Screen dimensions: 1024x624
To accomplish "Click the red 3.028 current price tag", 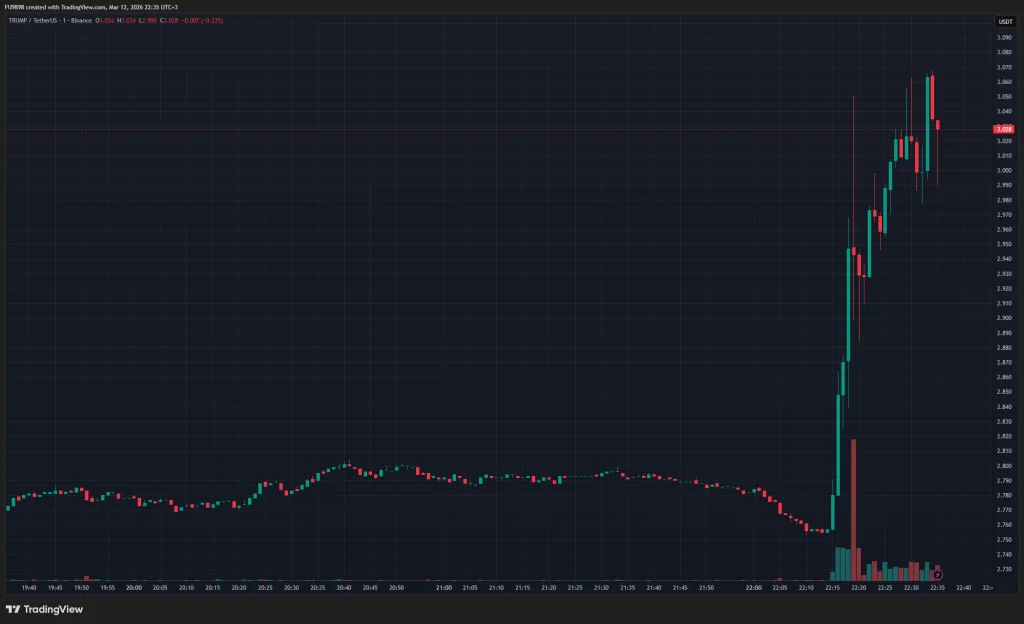I will point(1003,129).
